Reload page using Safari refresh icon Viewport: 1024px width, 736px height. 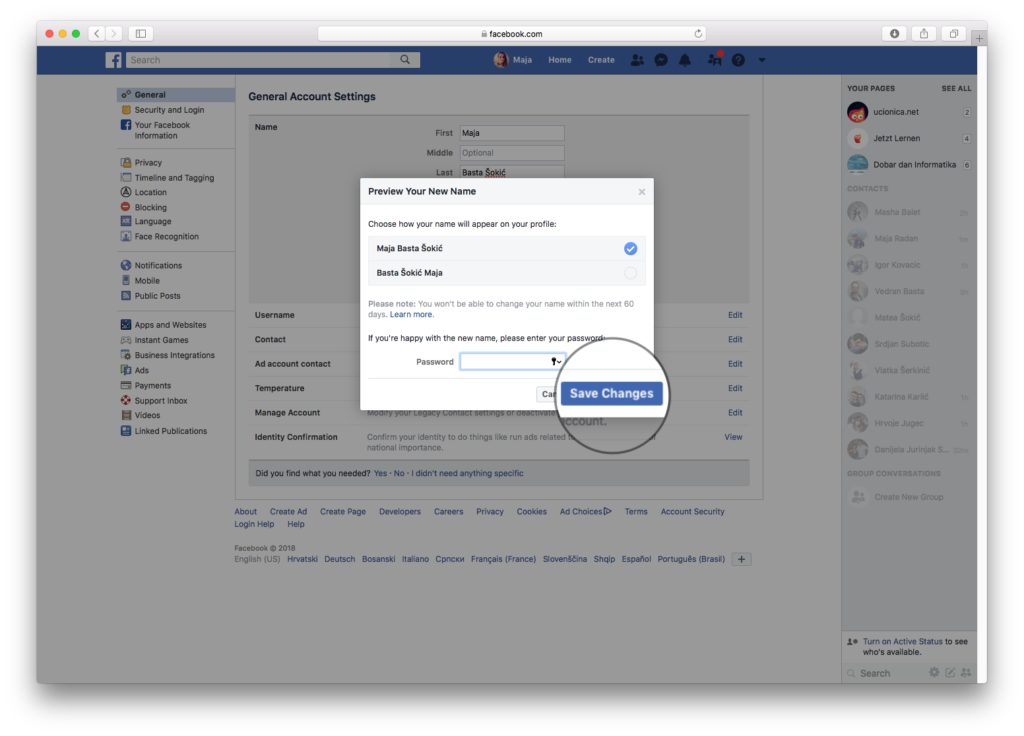[x=698, y=33]
